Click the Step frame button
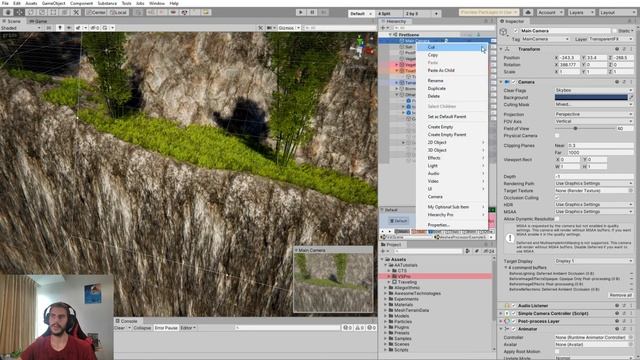Image resolution: width=640 pixels, height=360 pixels. point(324,12)
